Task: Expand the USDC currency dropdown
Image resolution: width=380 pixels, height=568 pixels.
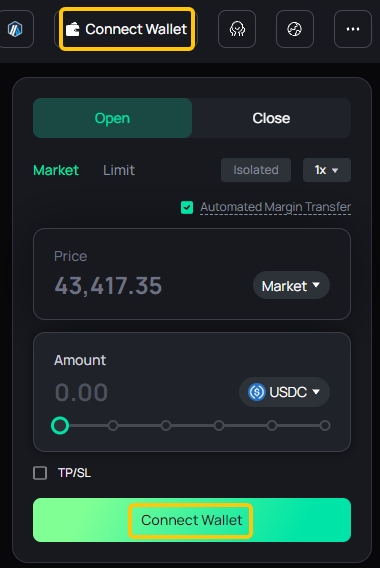Action: tap(284, 392)
